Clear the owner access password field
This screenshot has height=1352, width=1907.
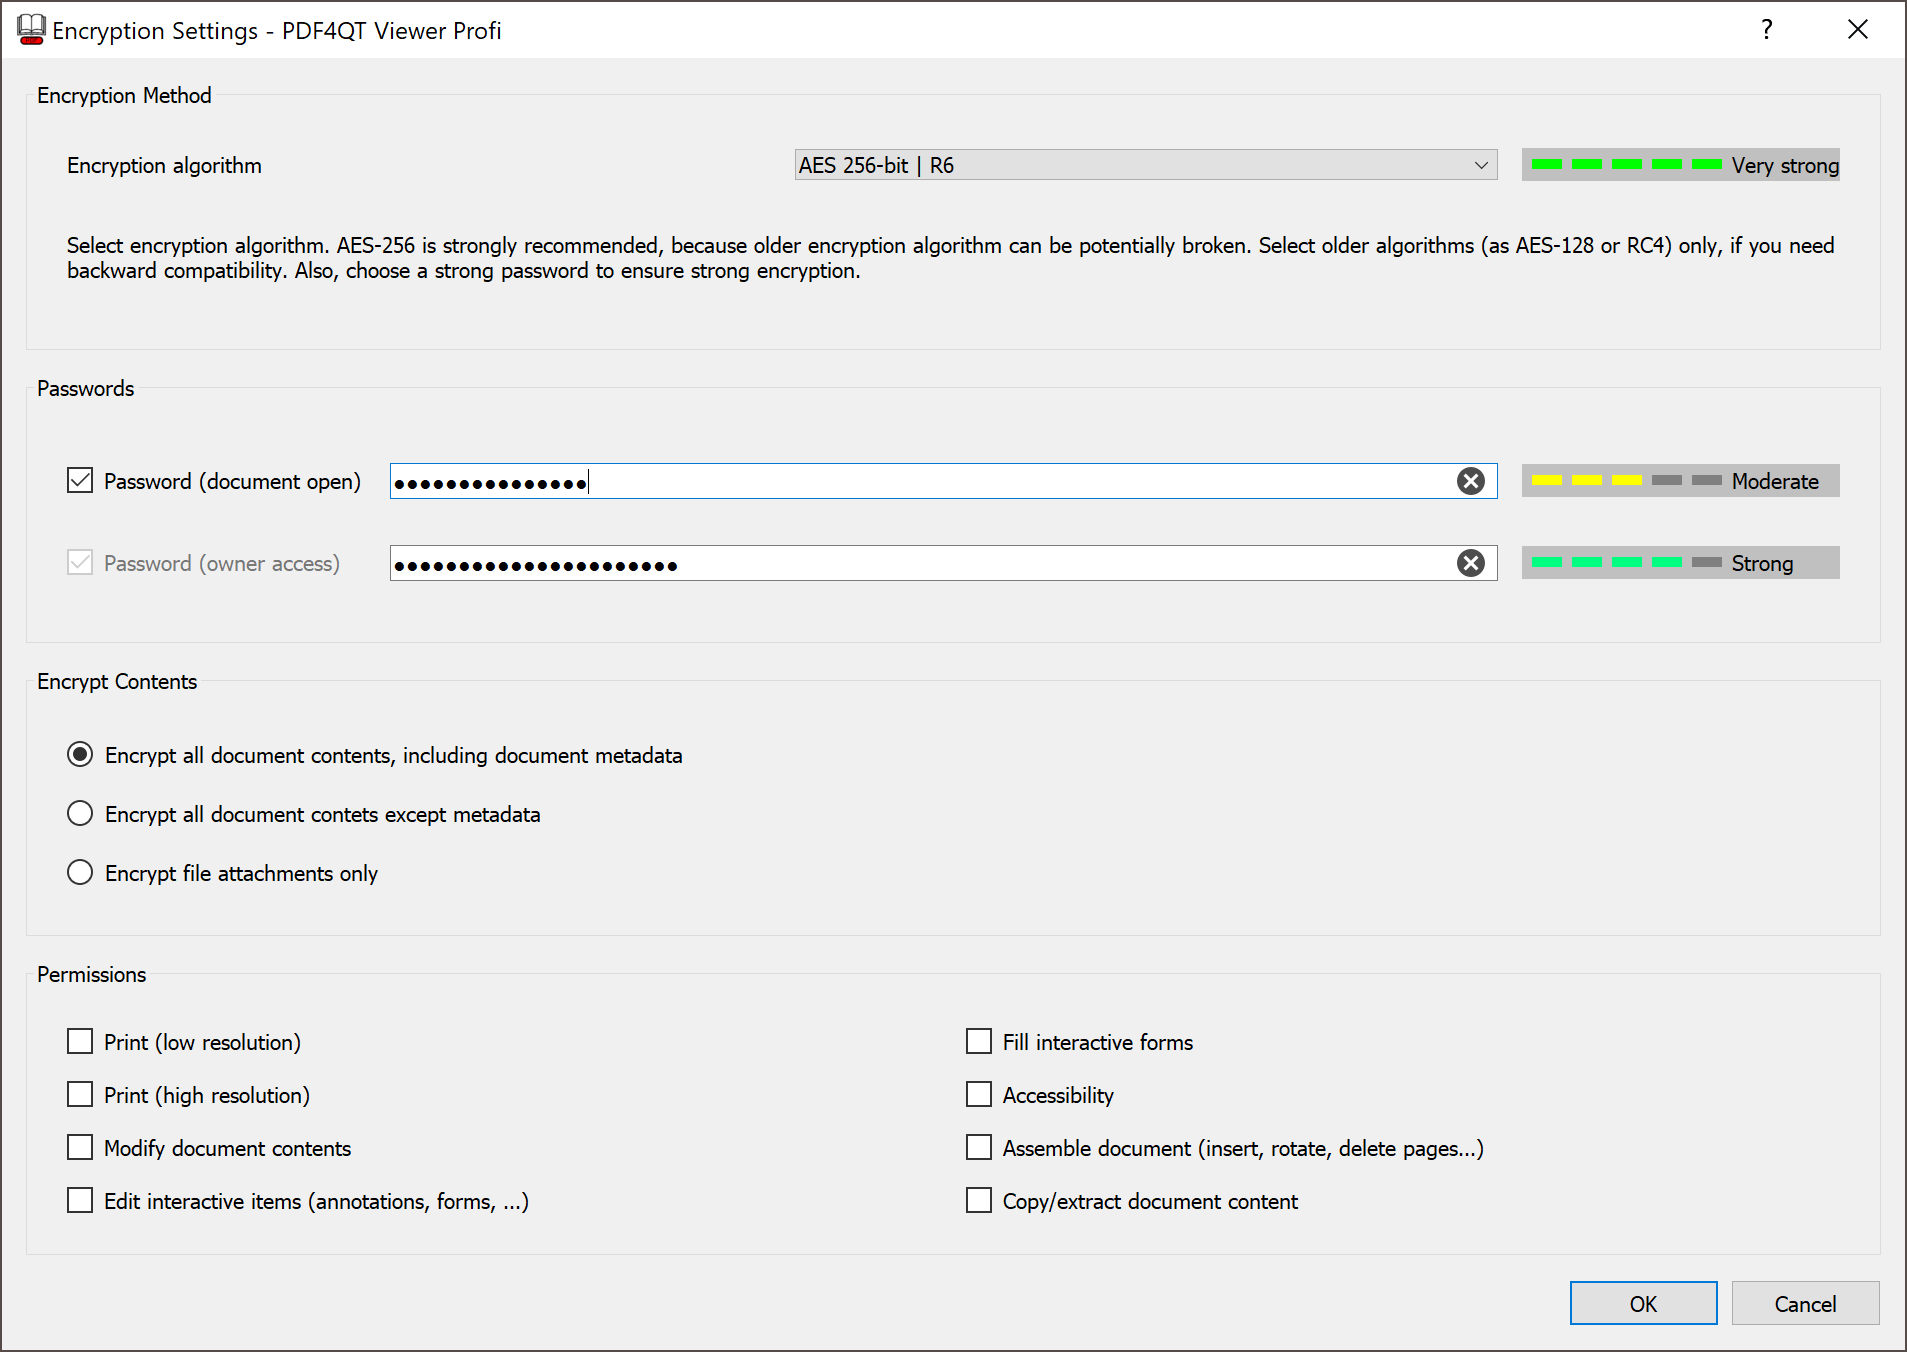tap(1470, 563)
